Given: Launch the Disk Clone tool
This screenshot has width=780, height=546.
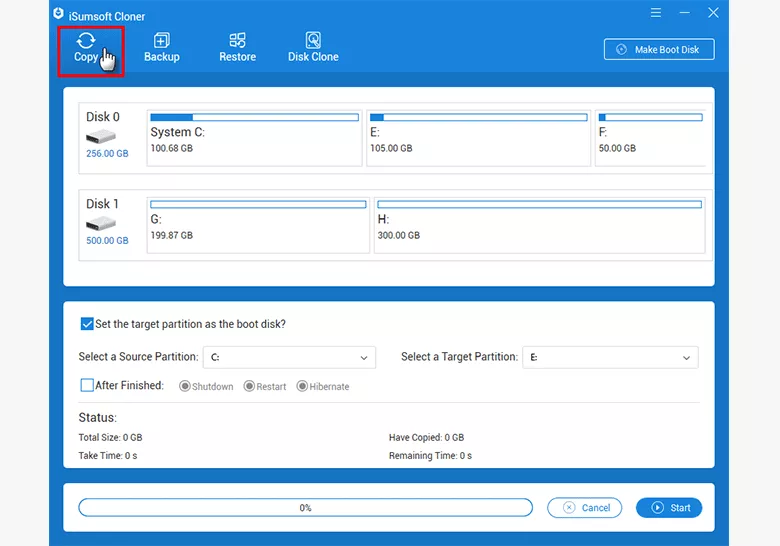Looking at the screenshot, I should click(x=313, y=41).
